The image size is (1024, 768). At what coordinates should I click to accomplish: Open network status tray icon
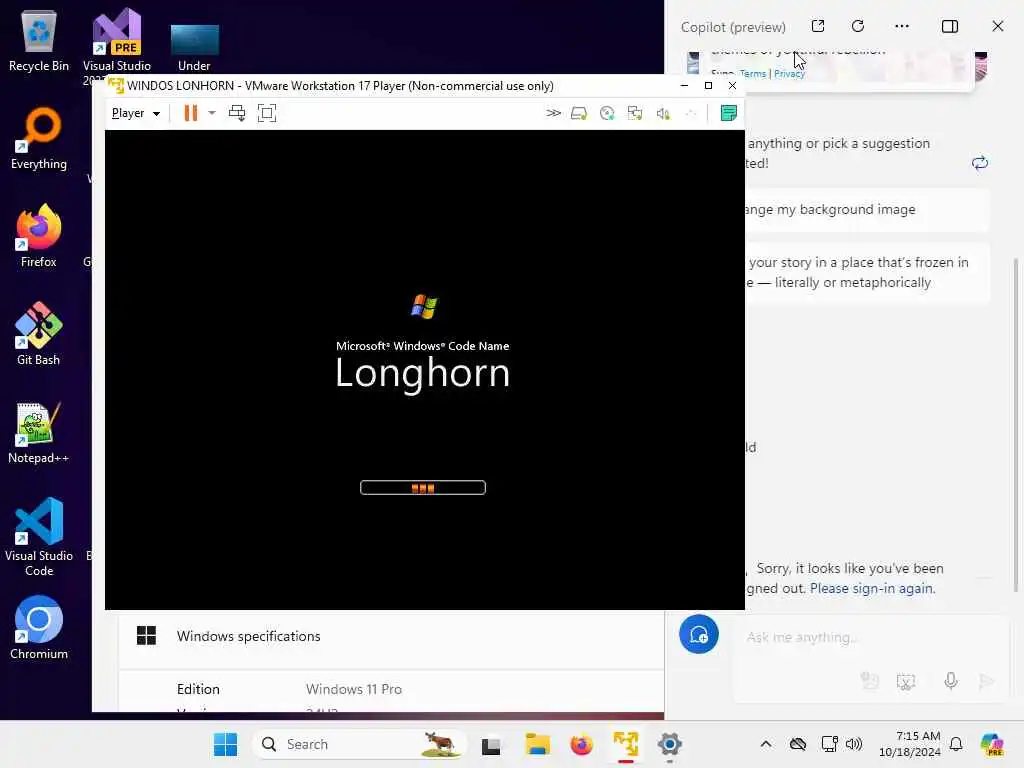point(829,744)
